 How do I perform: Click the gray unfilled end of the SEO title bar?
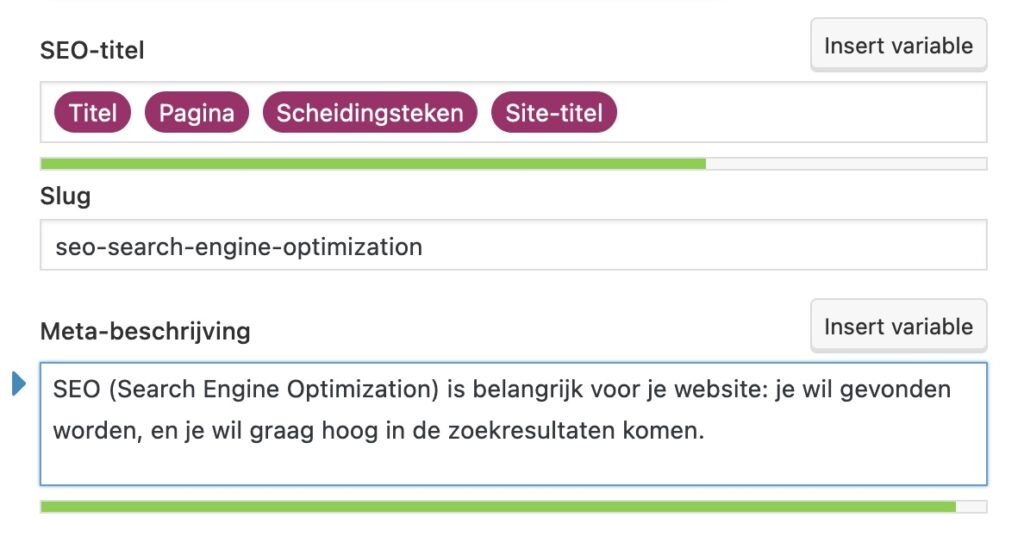coord(846,164)
